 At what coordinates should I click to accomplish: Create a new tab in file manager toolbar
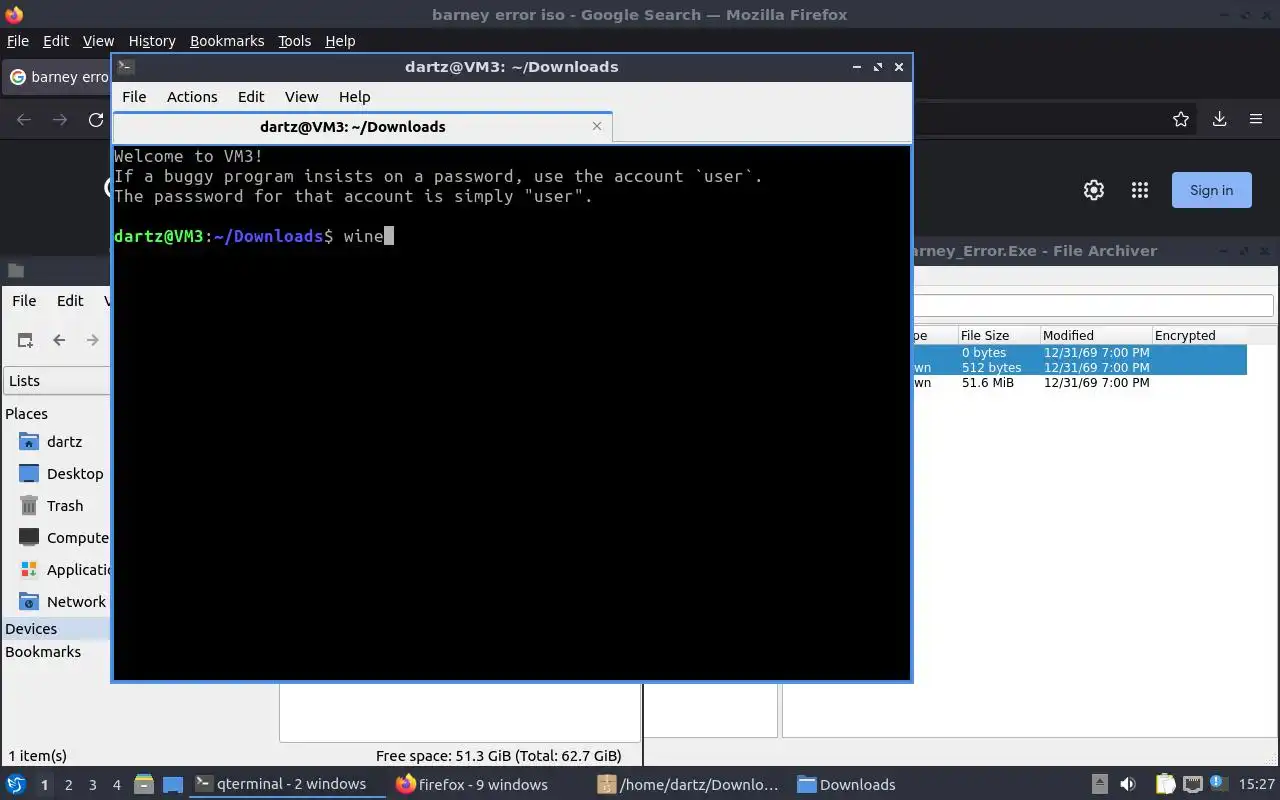pyautogui.click(x=25, y=340)
